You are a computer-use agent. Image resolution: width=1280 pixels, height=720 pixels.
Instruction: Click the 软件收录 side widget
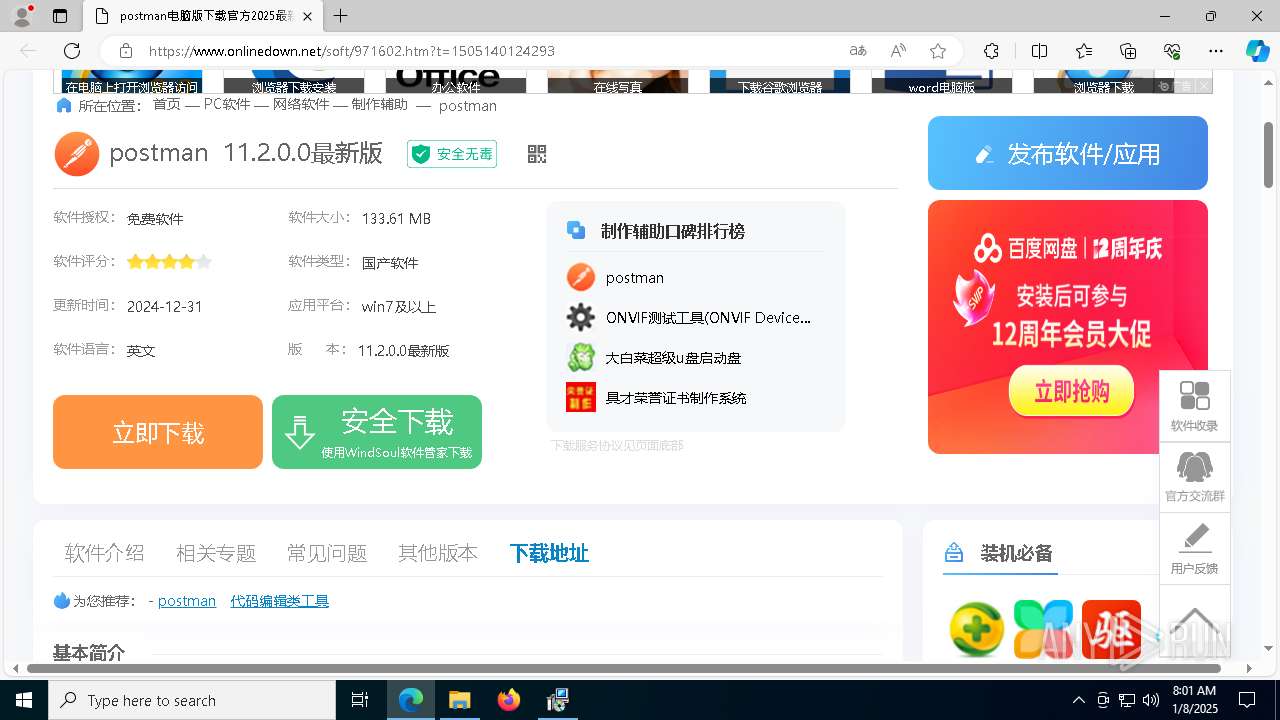[x=1195, y=406]
